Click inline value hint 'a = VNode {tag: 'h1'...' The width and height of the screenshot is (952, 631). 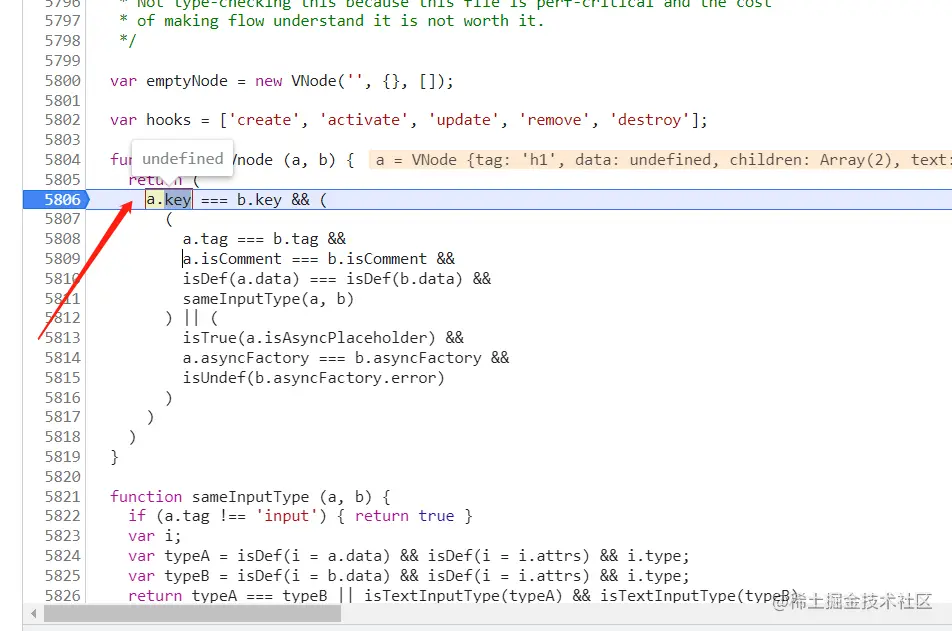pyautogui.click(x=660, y=160)
